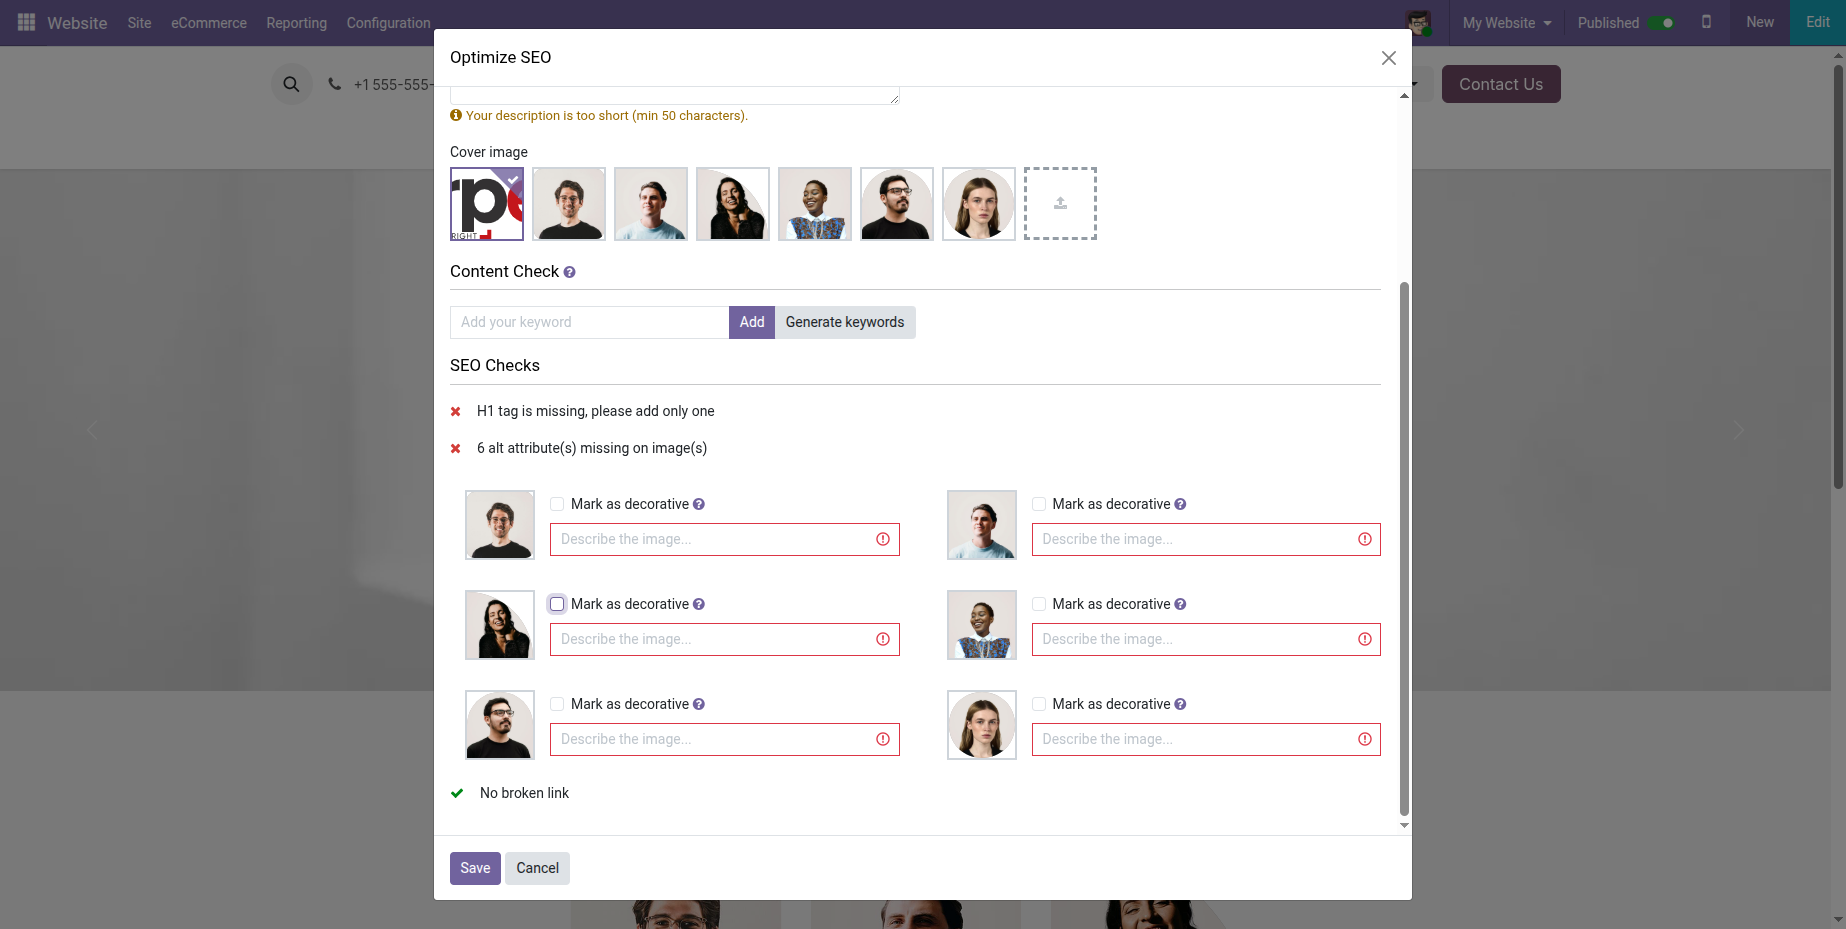The image size is (1846, 929).
Task: Click warning icon in the laughing woman's description field
Action: pos(883,639)
